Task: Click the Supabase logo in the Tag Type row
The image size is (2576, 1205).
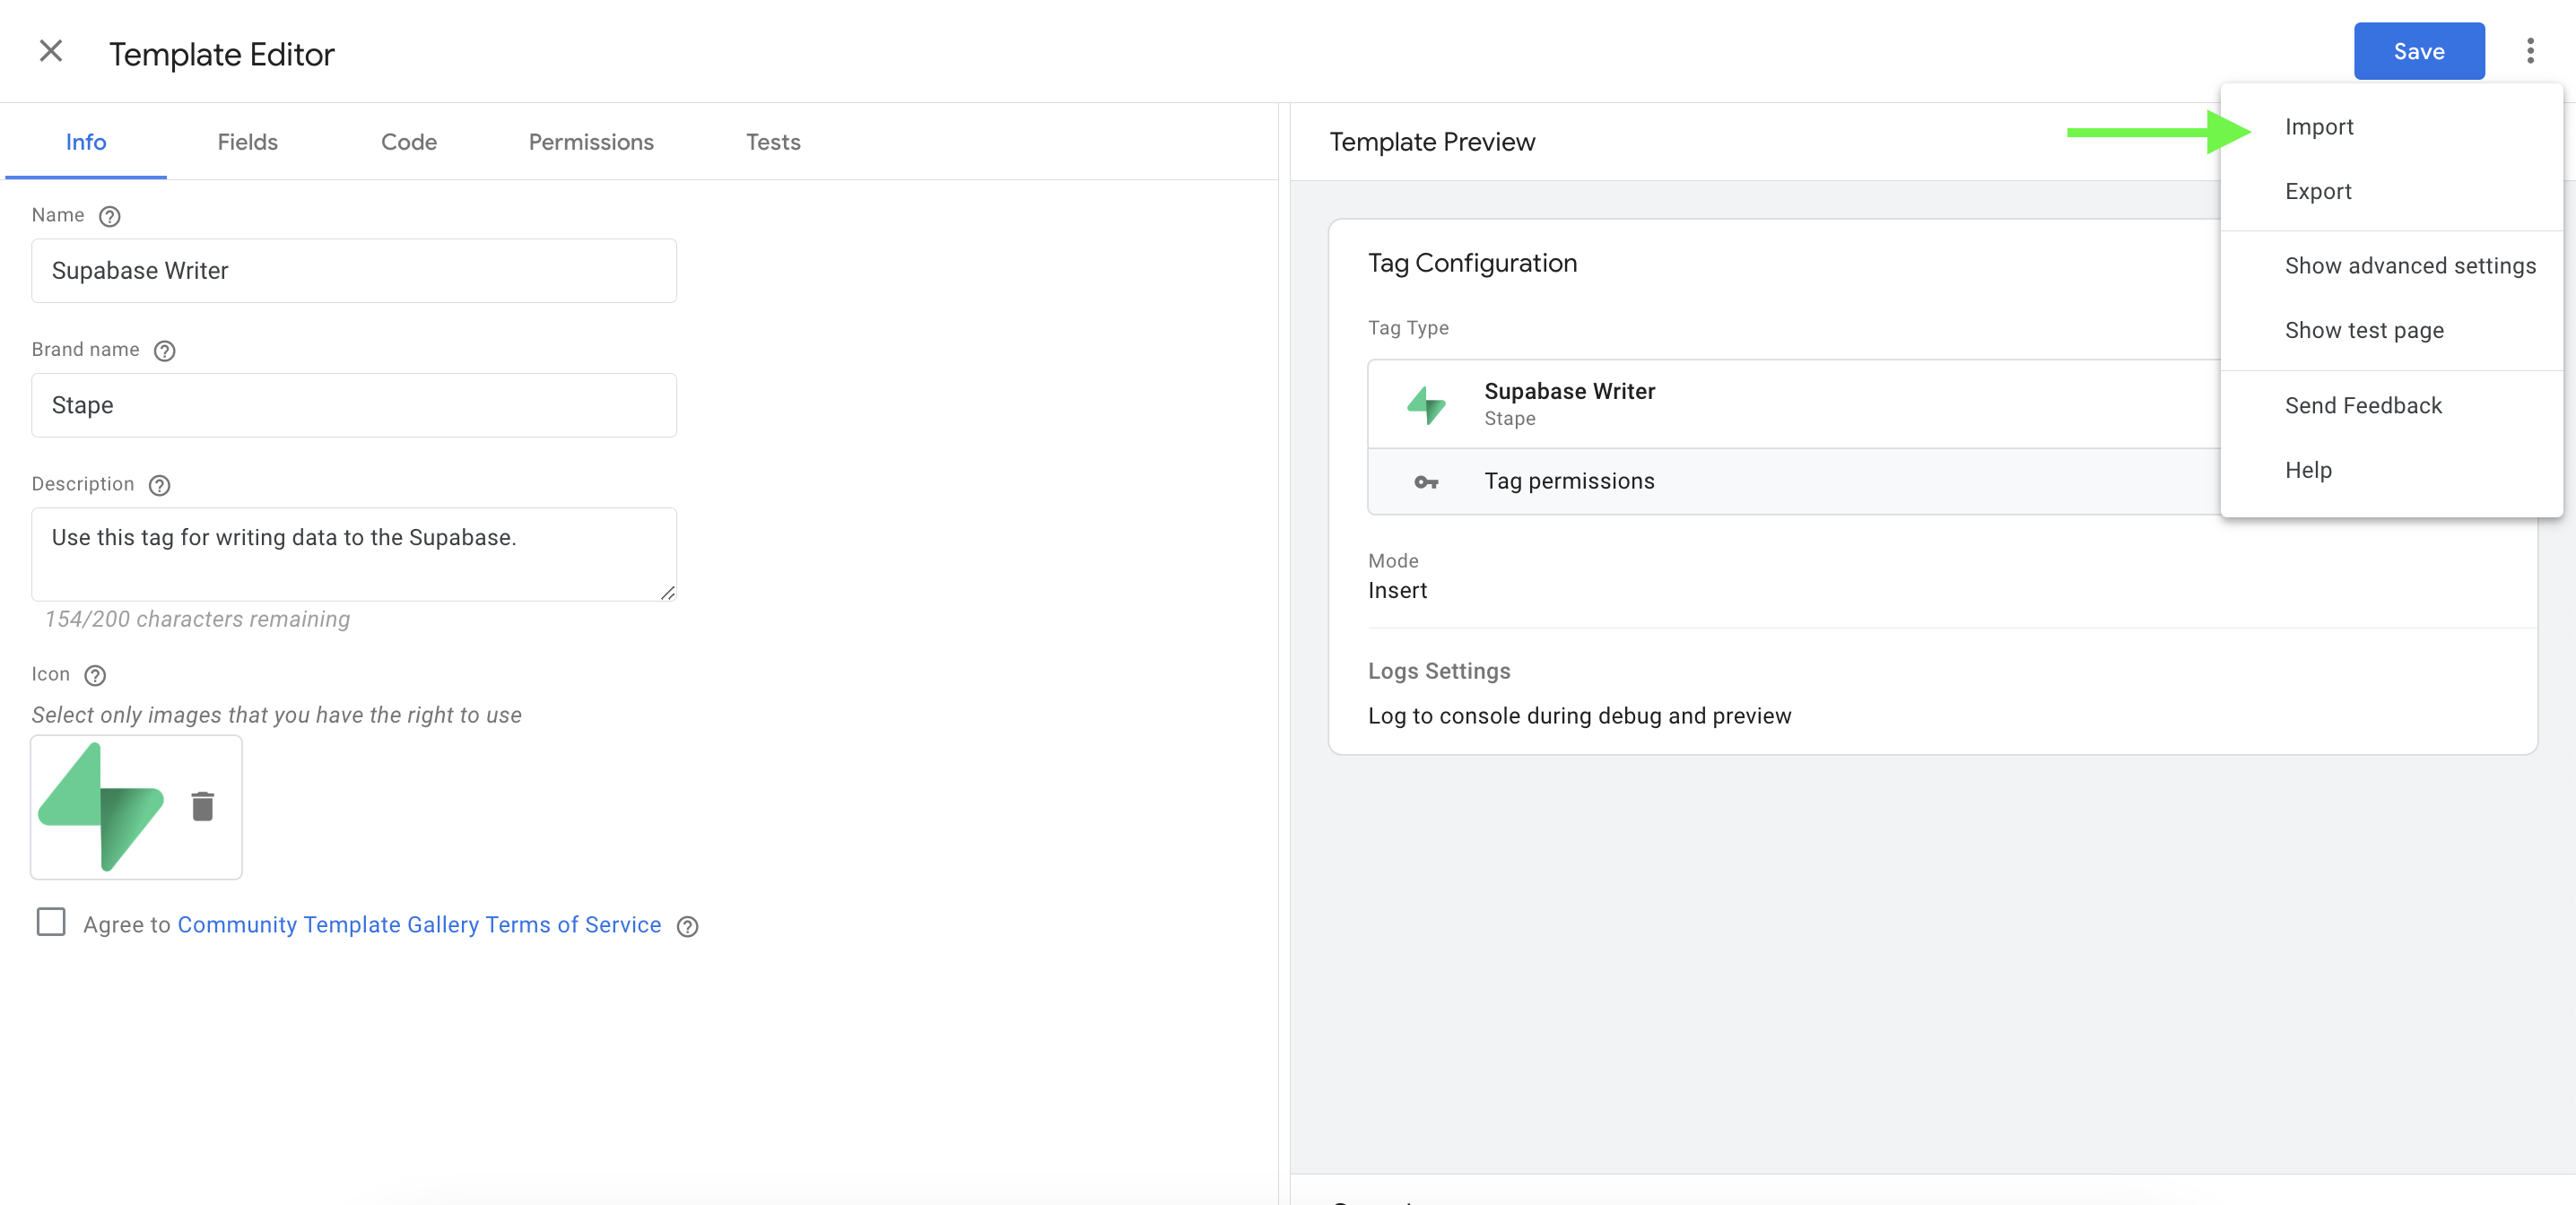Action: click(1426, 405)
